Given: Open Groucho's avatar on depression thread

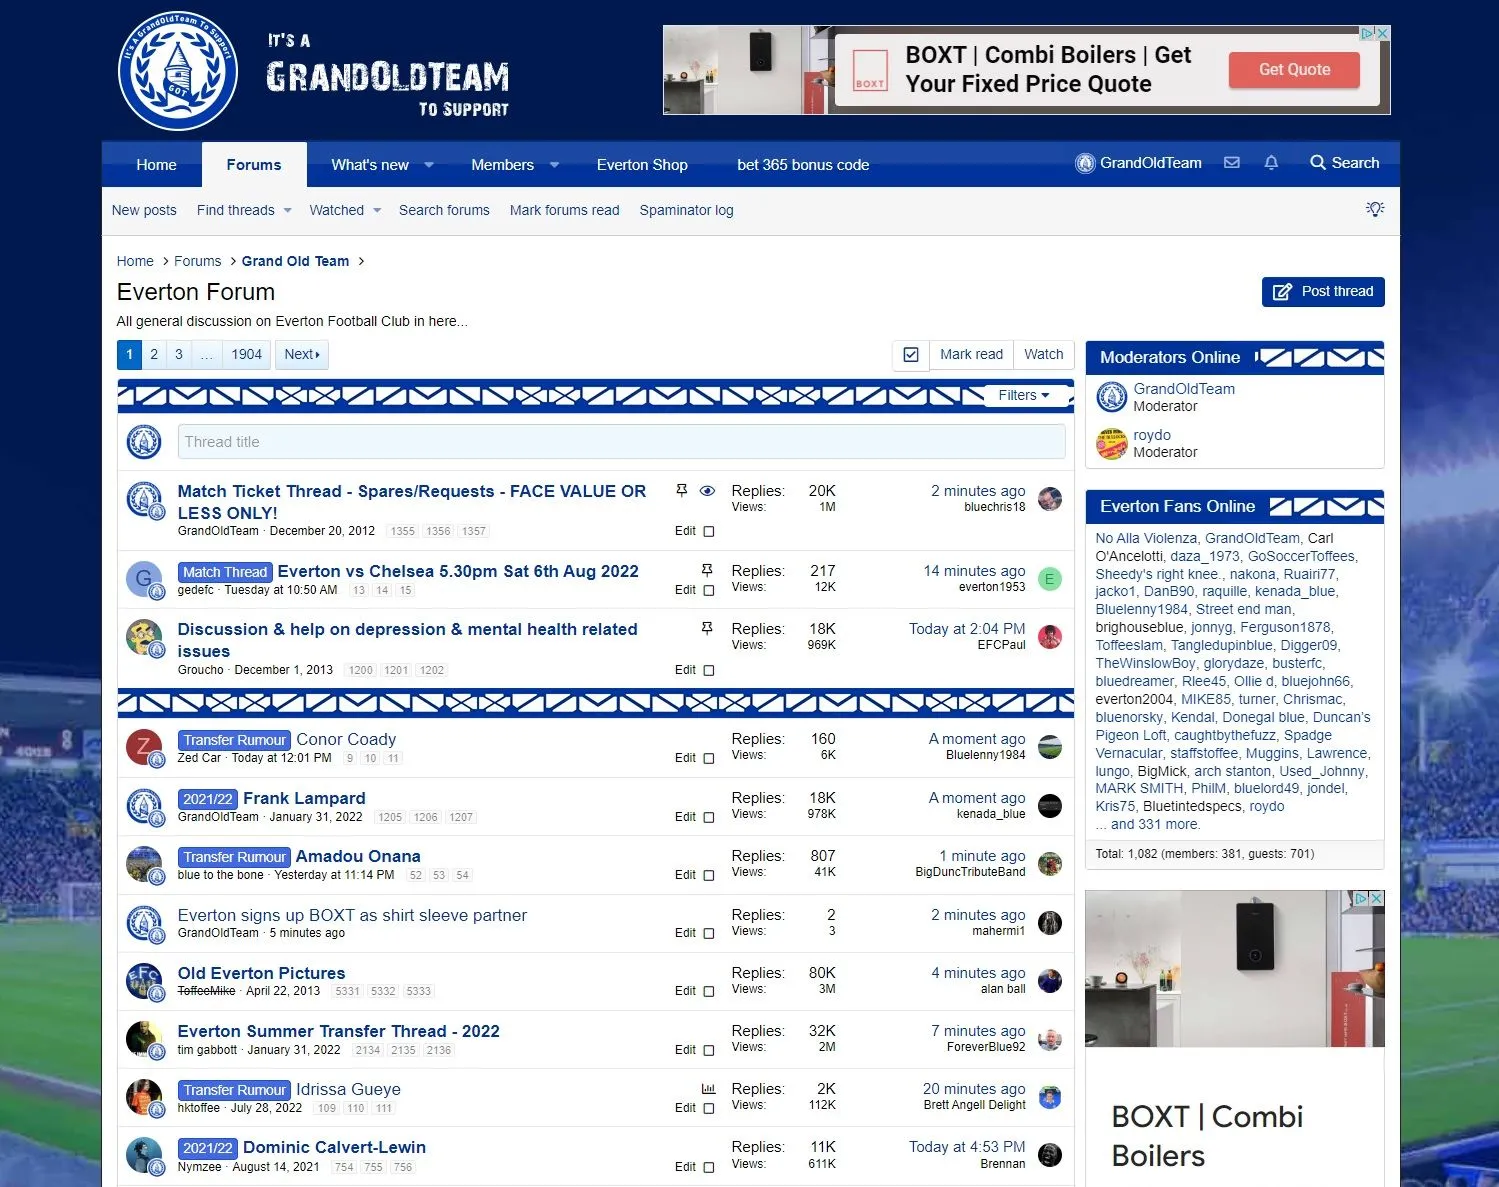Looking at the screenshot, I should coord(144,638).
